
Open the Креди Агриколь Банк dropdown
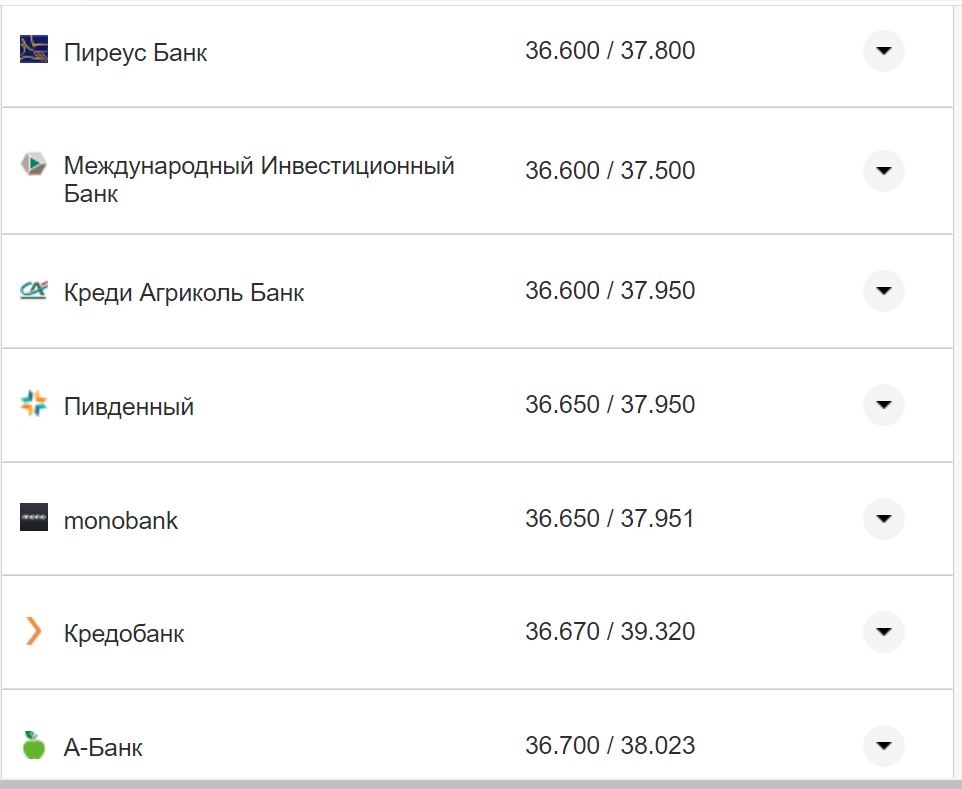[x=883, y=291]
